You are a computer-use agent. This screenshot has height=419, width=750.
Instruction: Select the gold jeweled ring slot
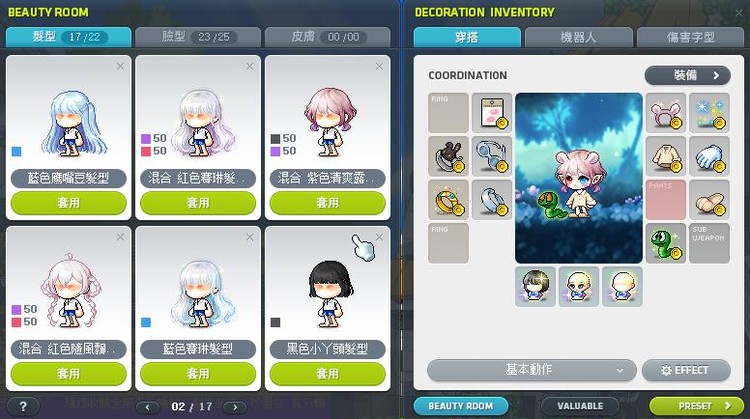448,200
